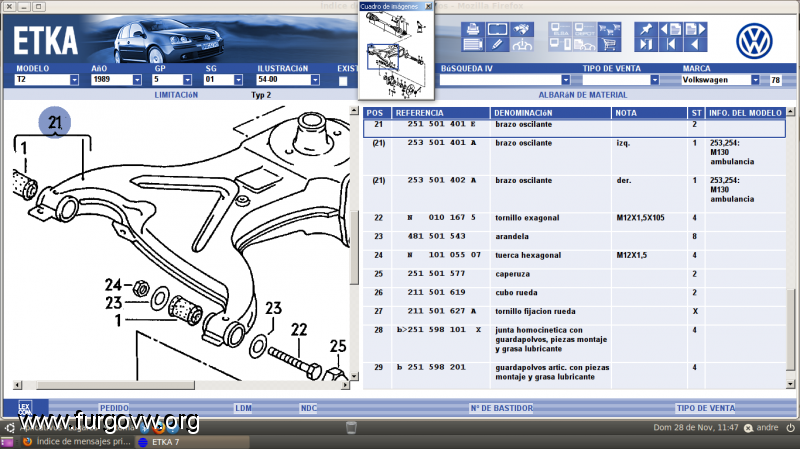
Task: Open the single shopping cart icon
Action: click(609, 45)
